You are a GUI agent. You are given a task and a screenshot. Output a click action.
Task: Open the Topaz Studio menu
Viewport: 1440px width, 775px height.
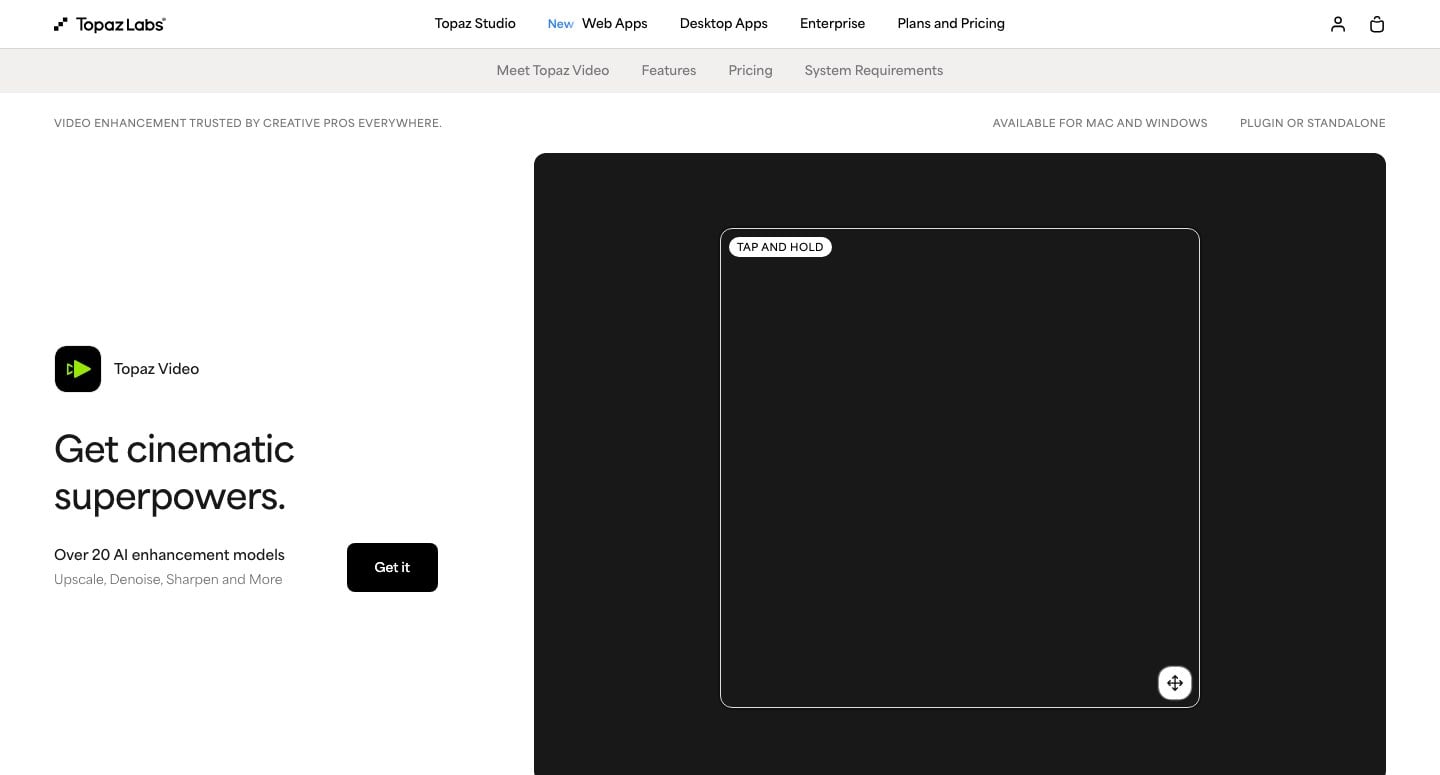tap(475, 23)
